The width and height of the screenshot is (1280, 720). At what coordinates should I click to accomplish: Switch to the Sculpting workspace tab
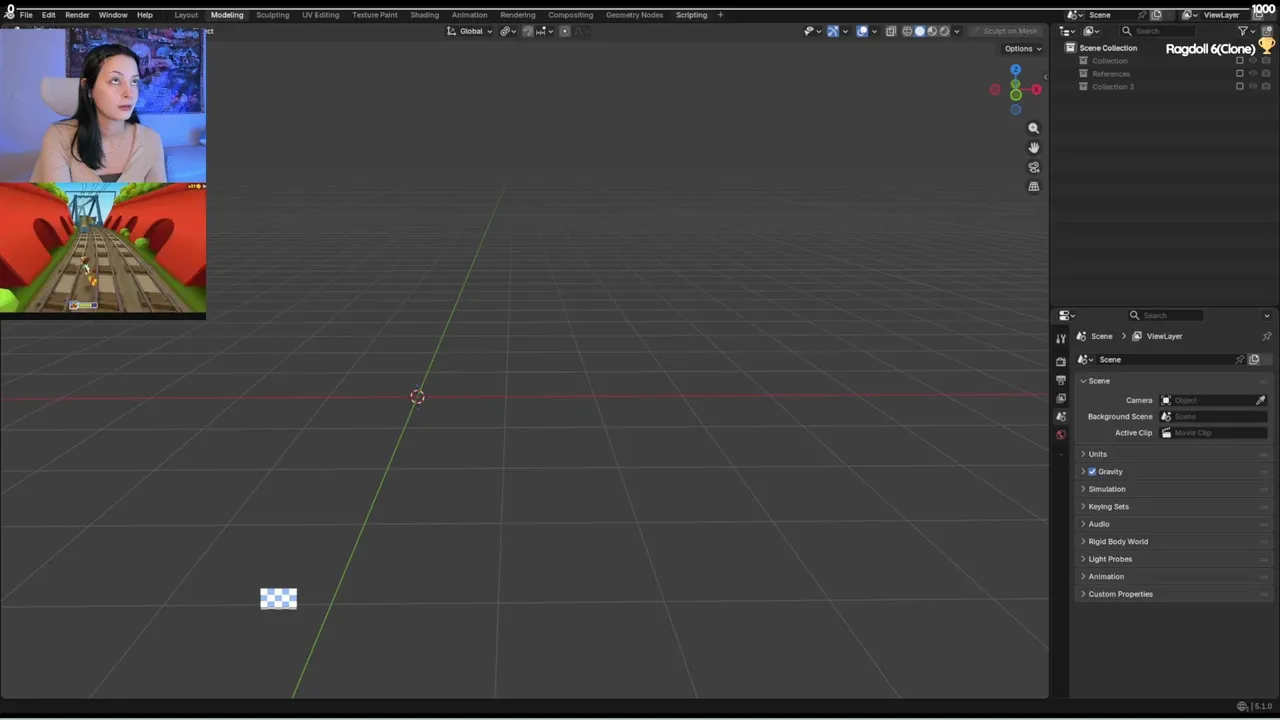[272, 15]
